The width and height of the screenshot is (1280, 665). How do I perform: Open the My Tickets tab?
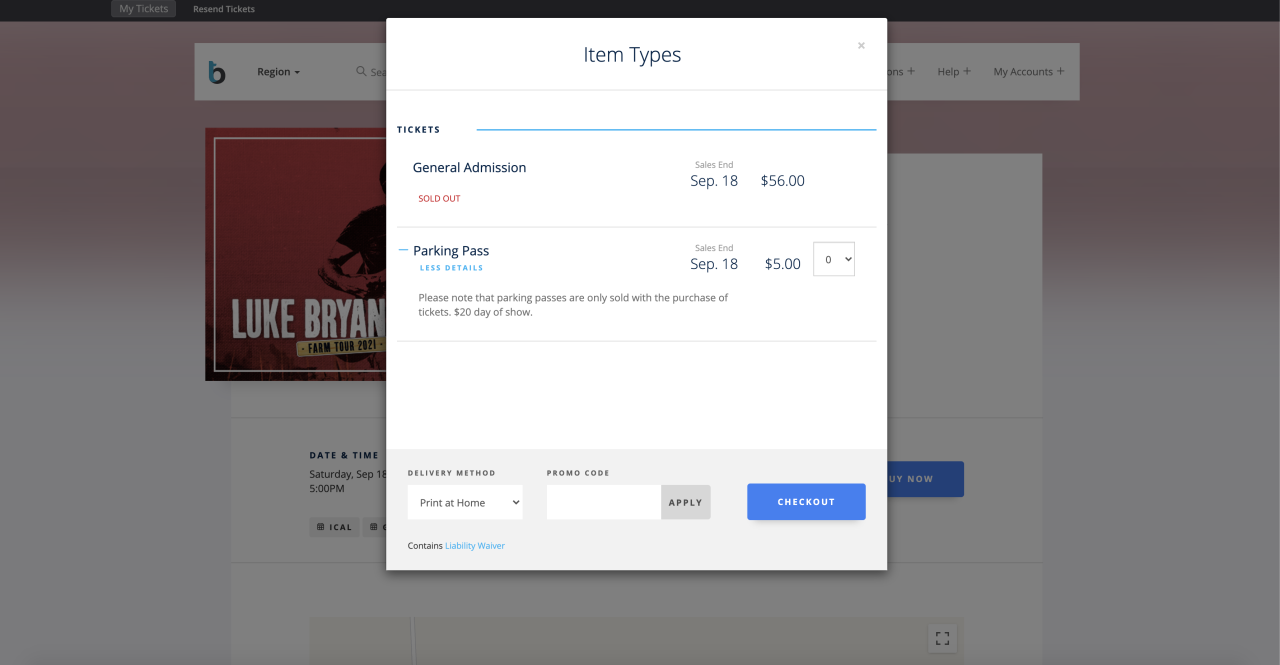tap(143, 9)
